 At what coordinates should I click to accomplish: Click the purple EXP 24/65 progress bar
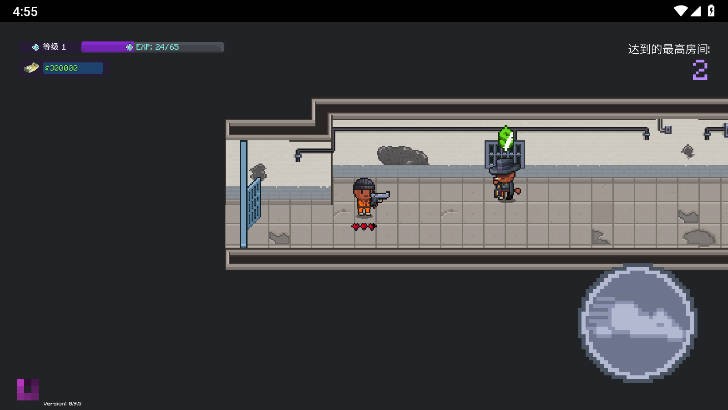(152, 47)
